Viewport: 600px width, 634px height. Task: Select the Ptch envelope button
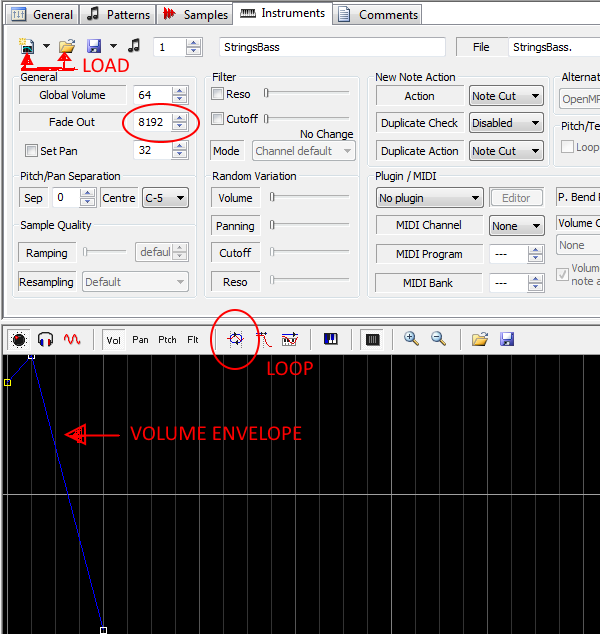[167, 340]
